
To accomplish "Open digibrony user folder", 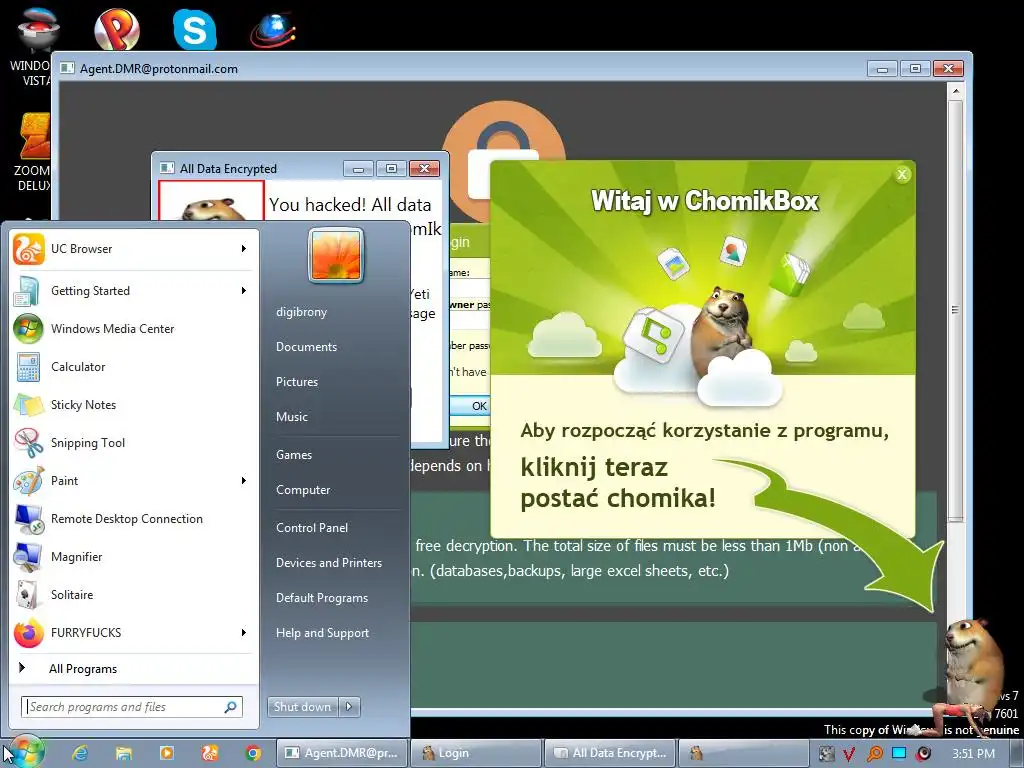I will 301,312.
